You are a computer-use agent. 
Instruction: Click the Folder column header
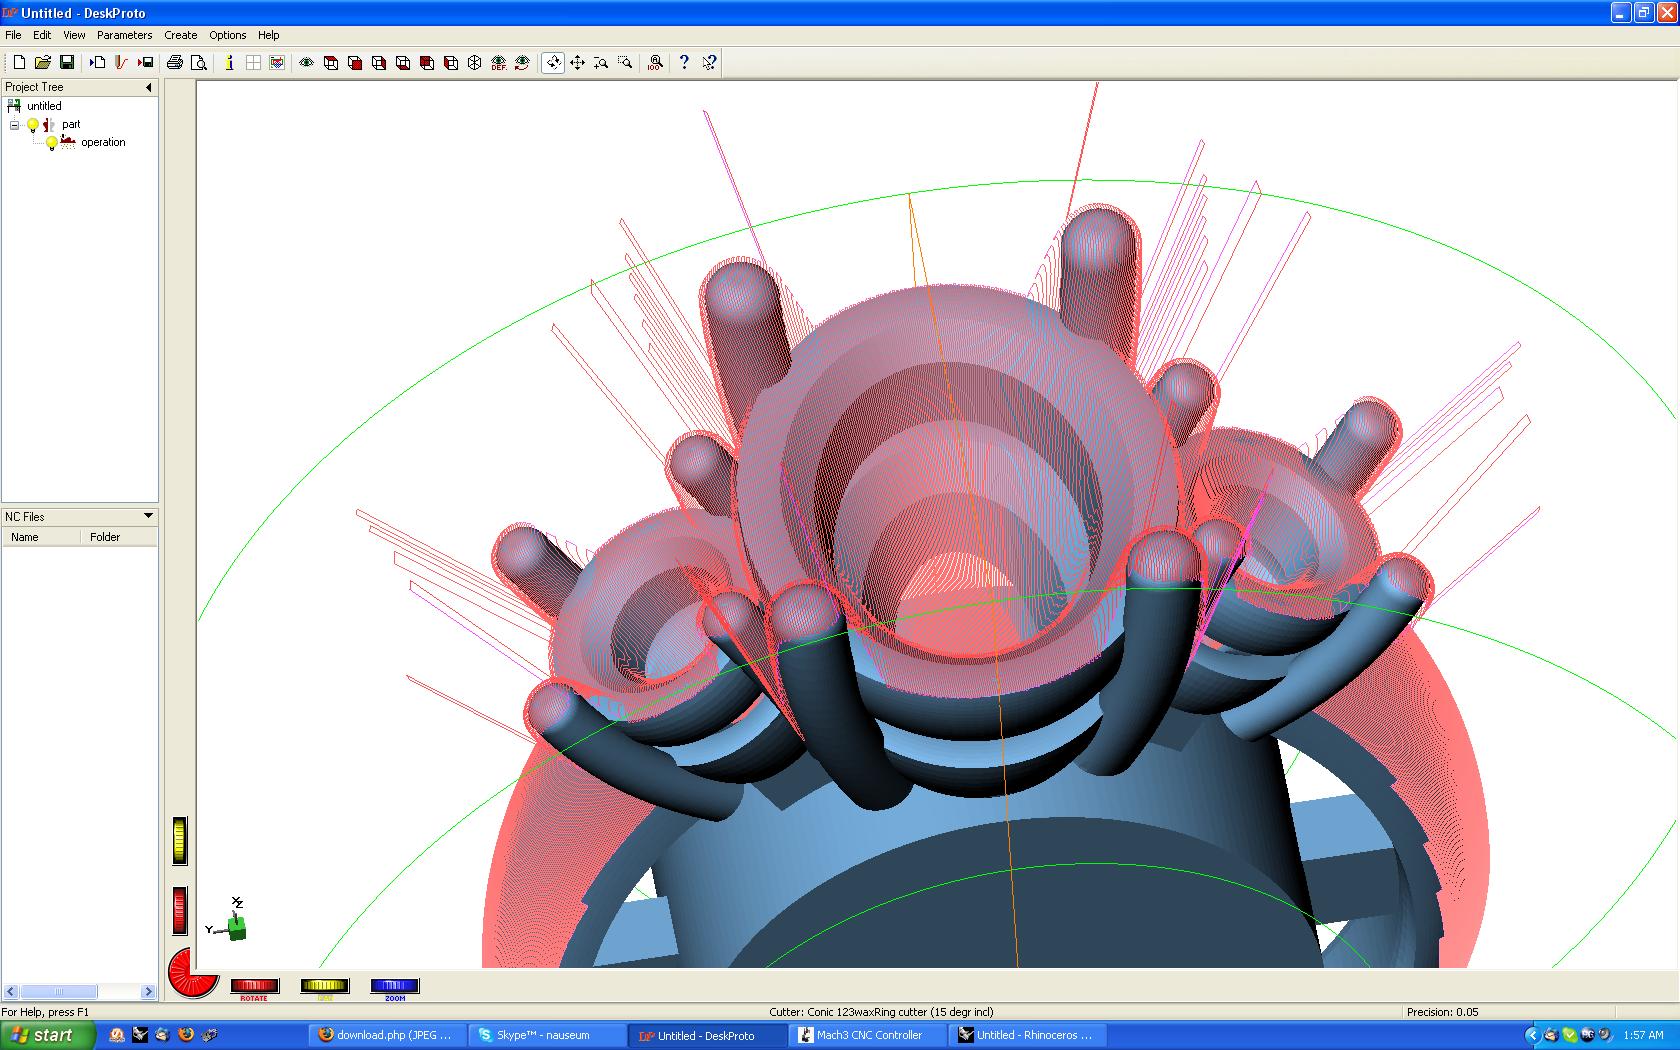pos(105,537)
